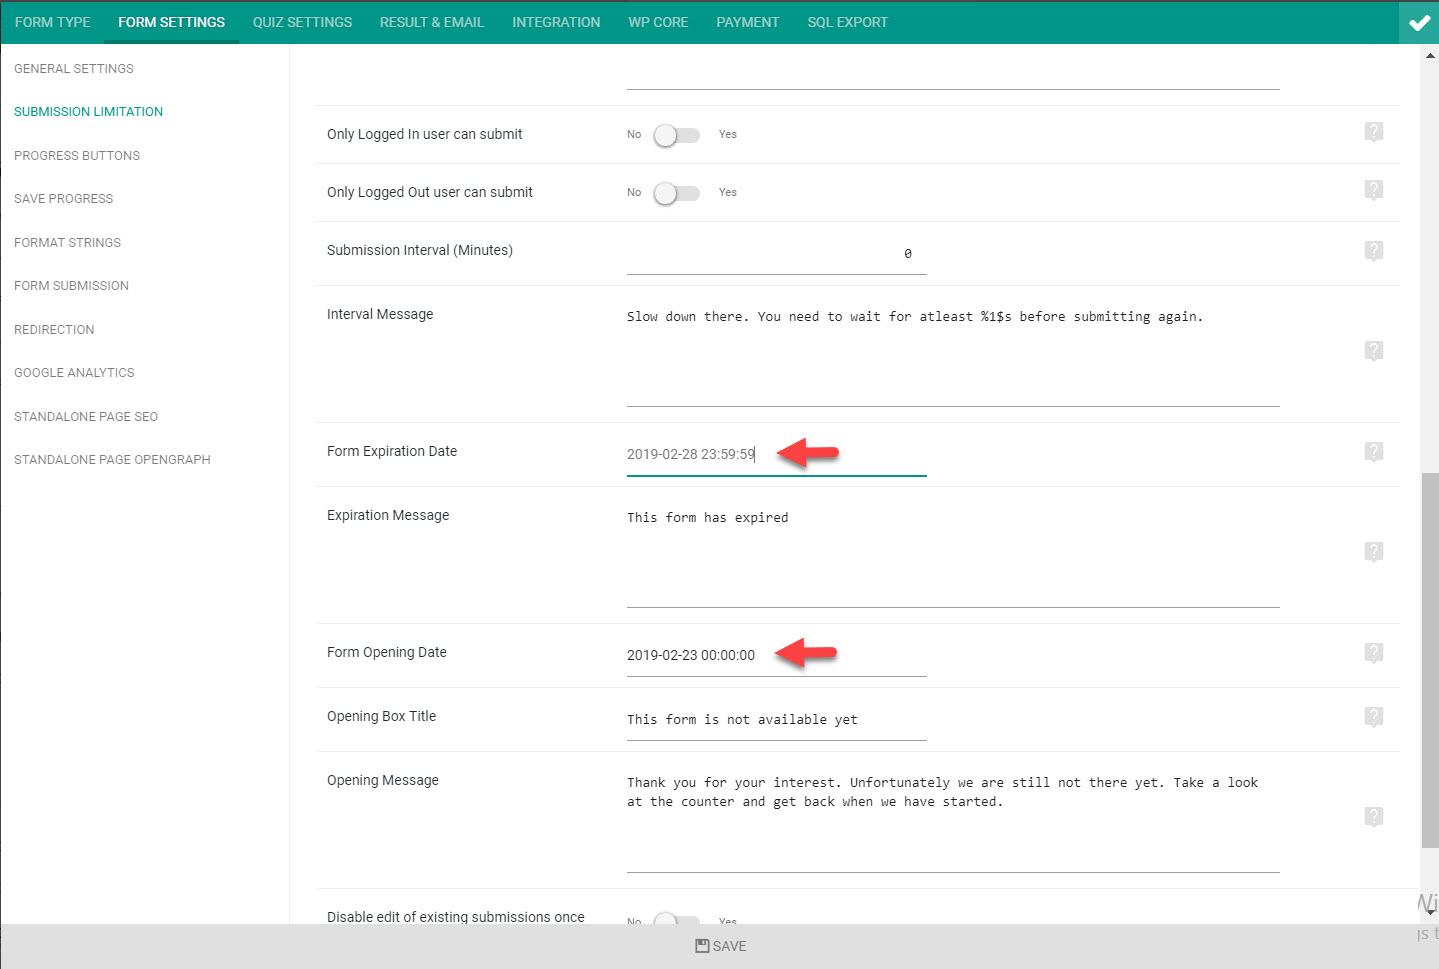Select General Settings in the sidebar
Image resolution: width=1439 pixels, height=969 pixels.
point(74,69)
